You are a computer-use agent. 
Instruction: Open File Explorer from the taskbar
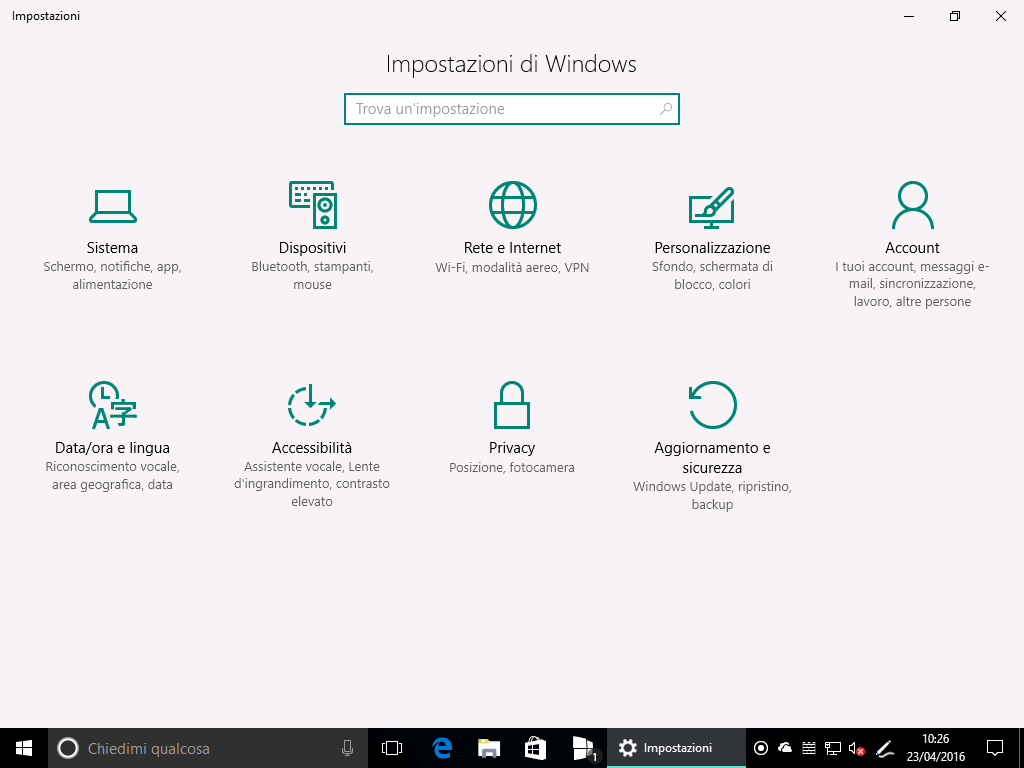tap(488, 748)
